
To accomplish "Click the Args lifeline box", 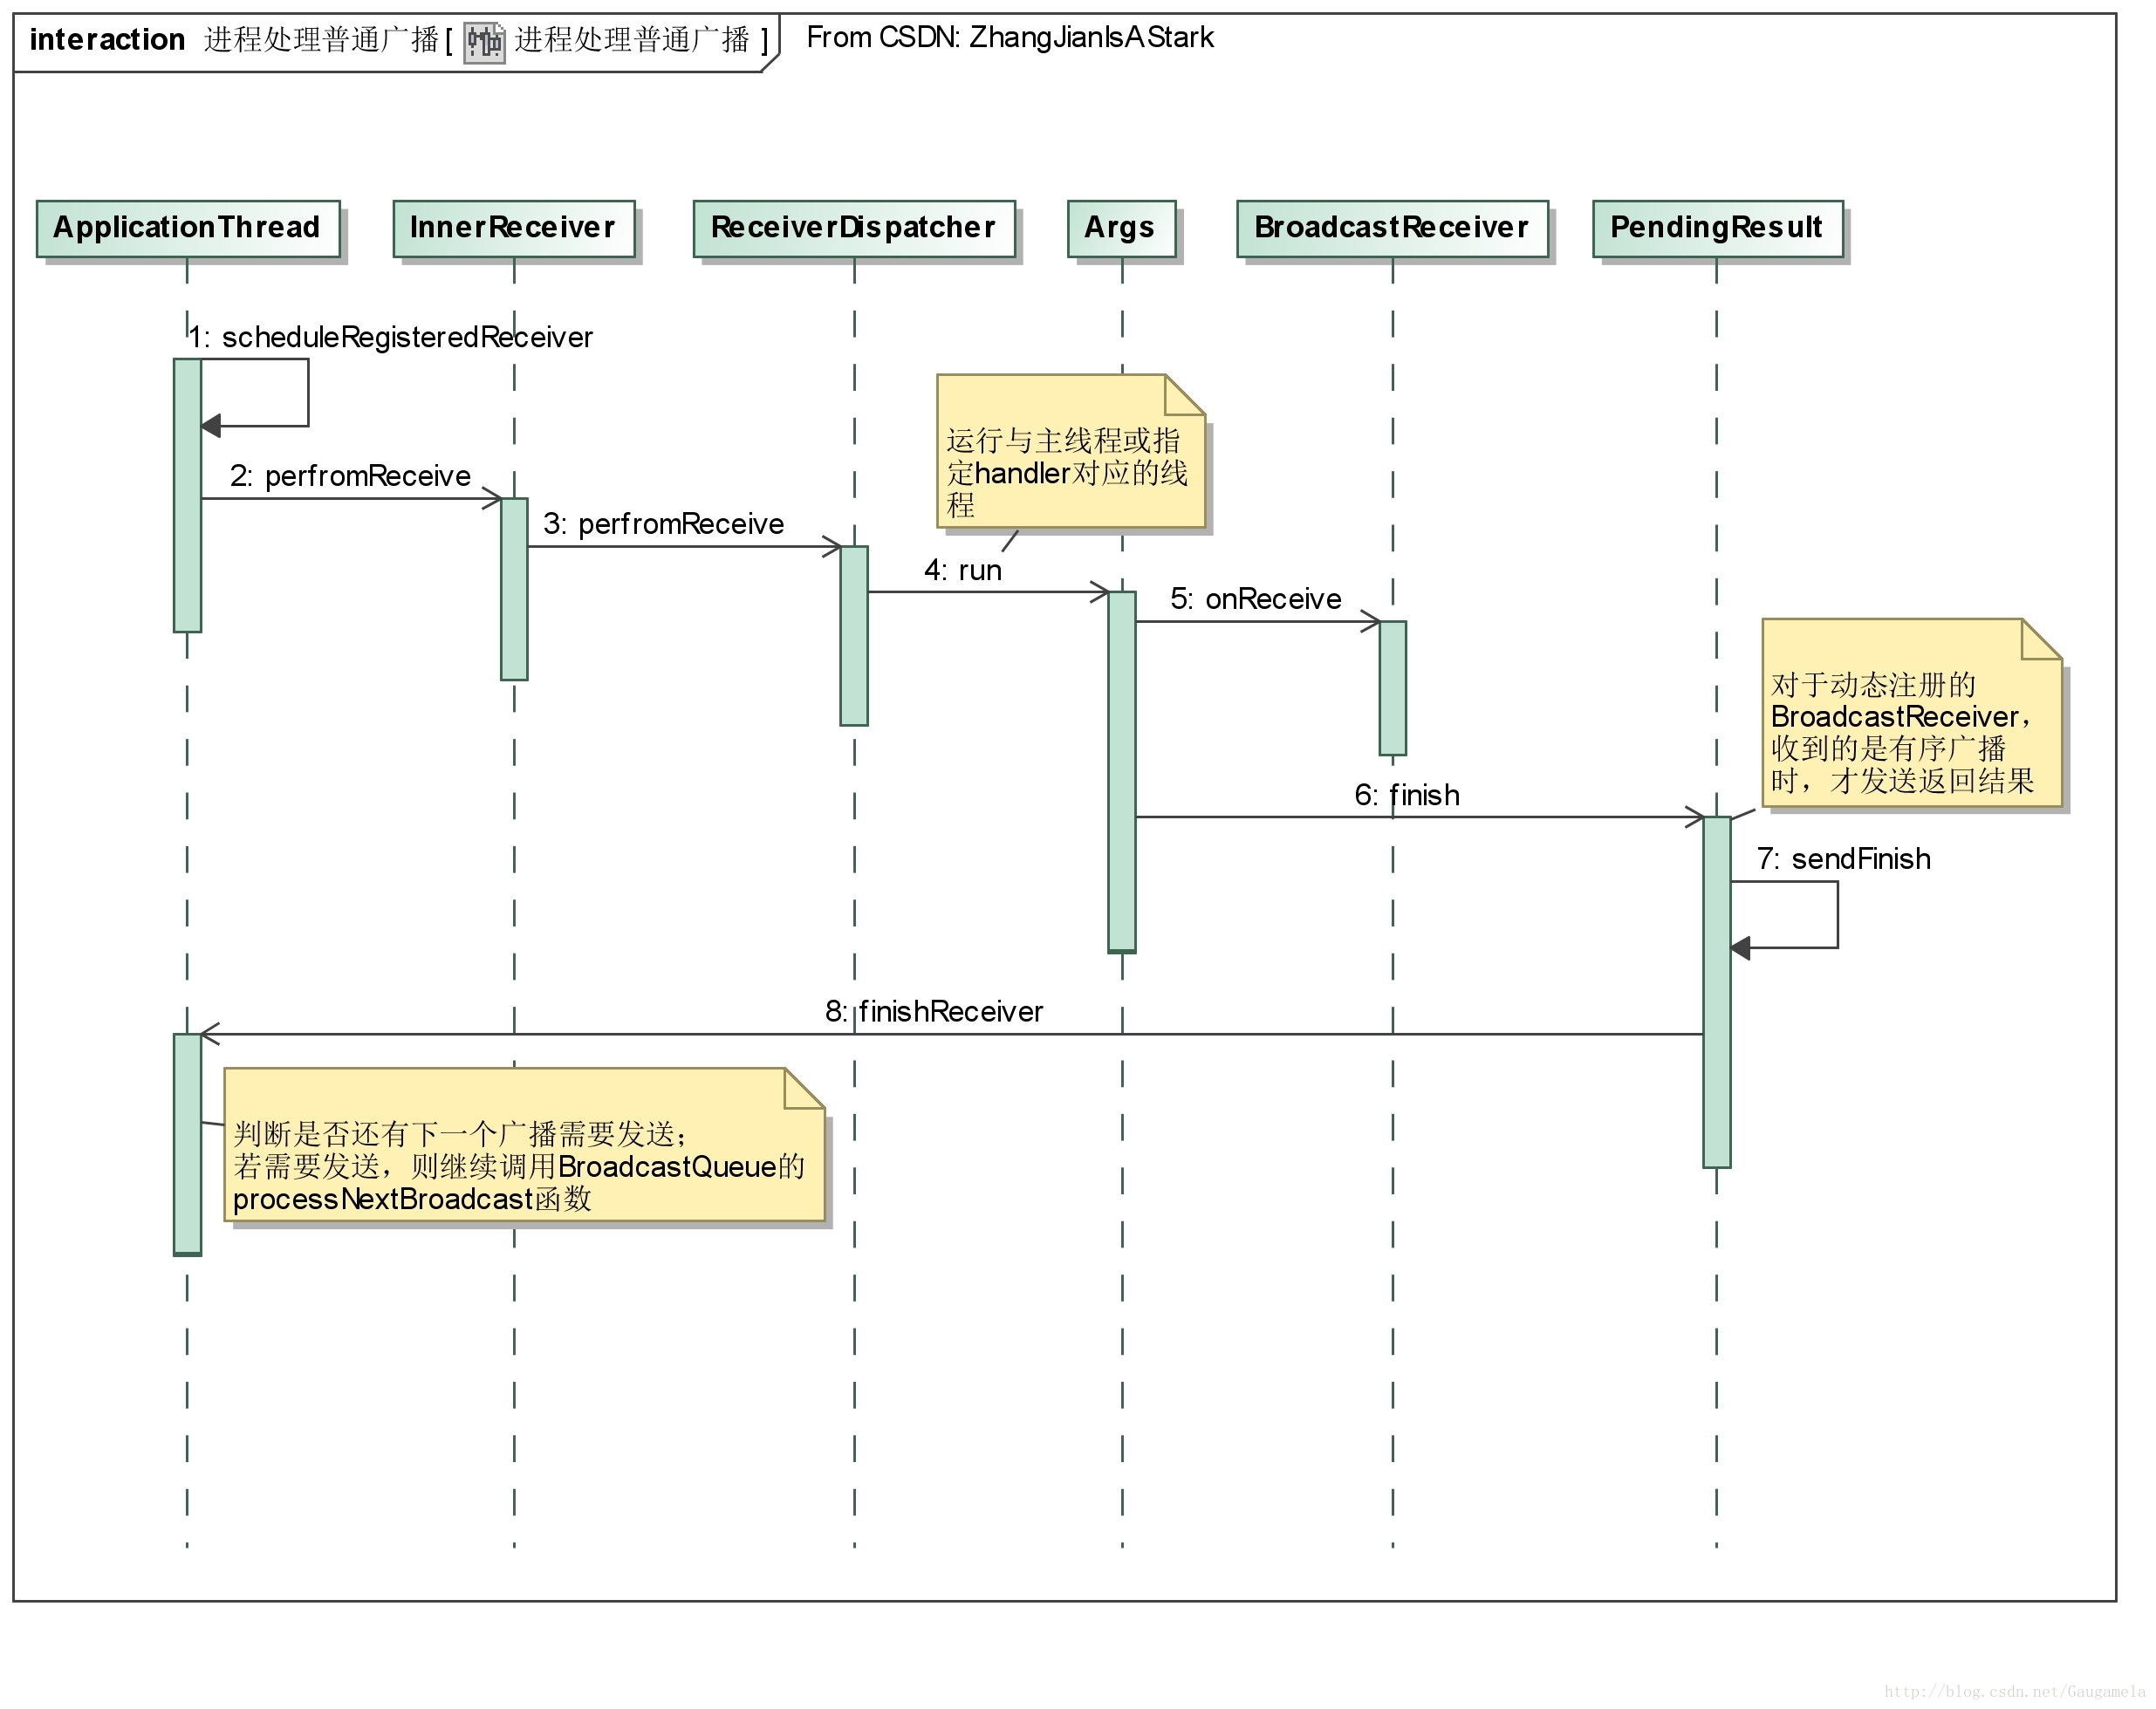I will coord(1120,228).
